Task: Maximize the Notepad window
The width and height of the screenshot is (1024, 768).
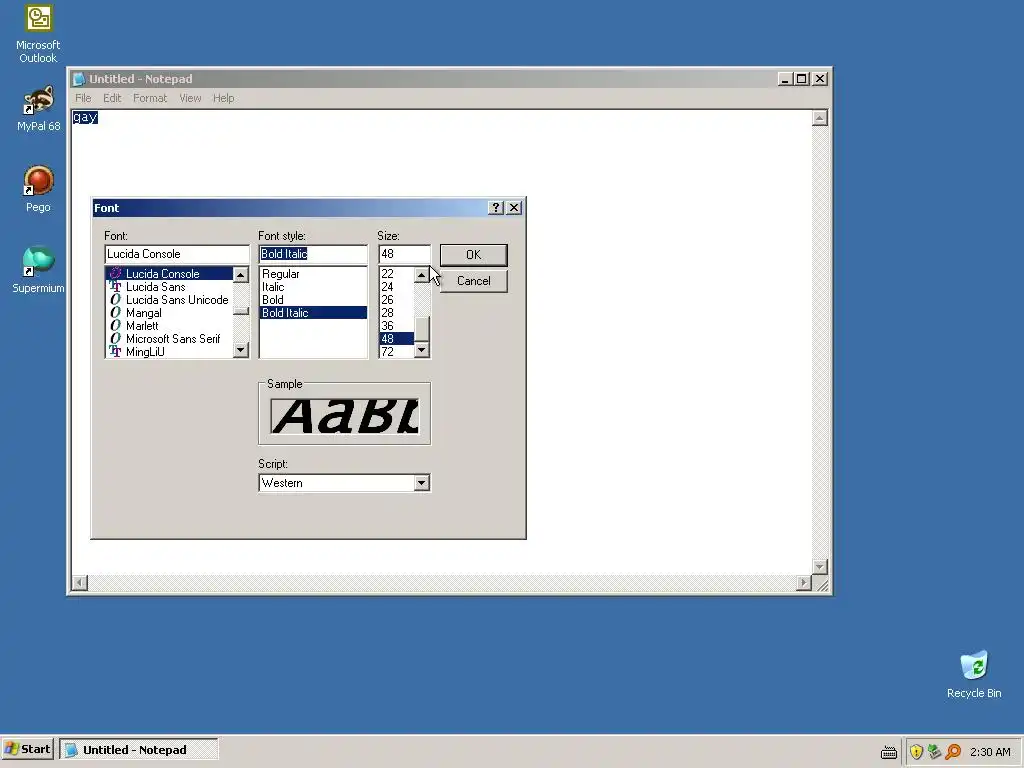Action: 802,79
